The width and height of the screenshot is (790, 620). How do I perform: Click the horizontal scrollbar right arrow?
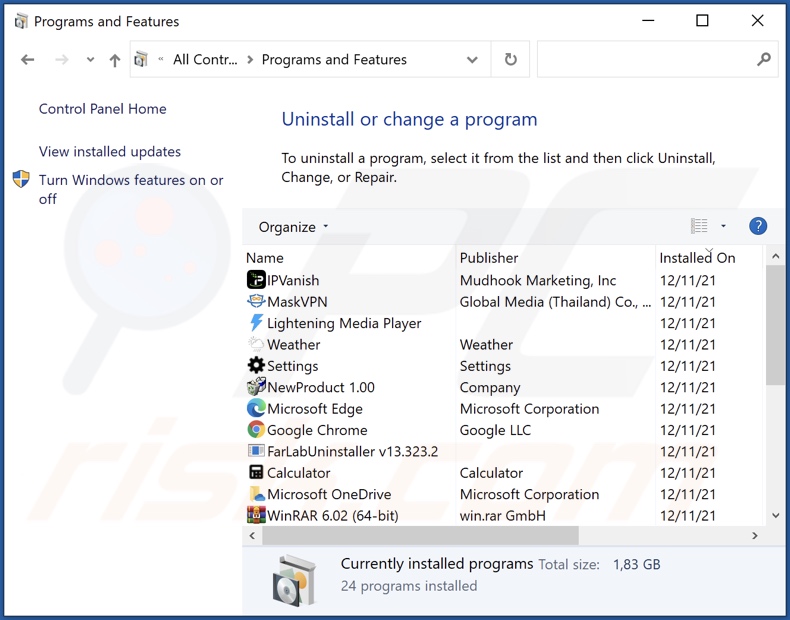pos(754,535)
